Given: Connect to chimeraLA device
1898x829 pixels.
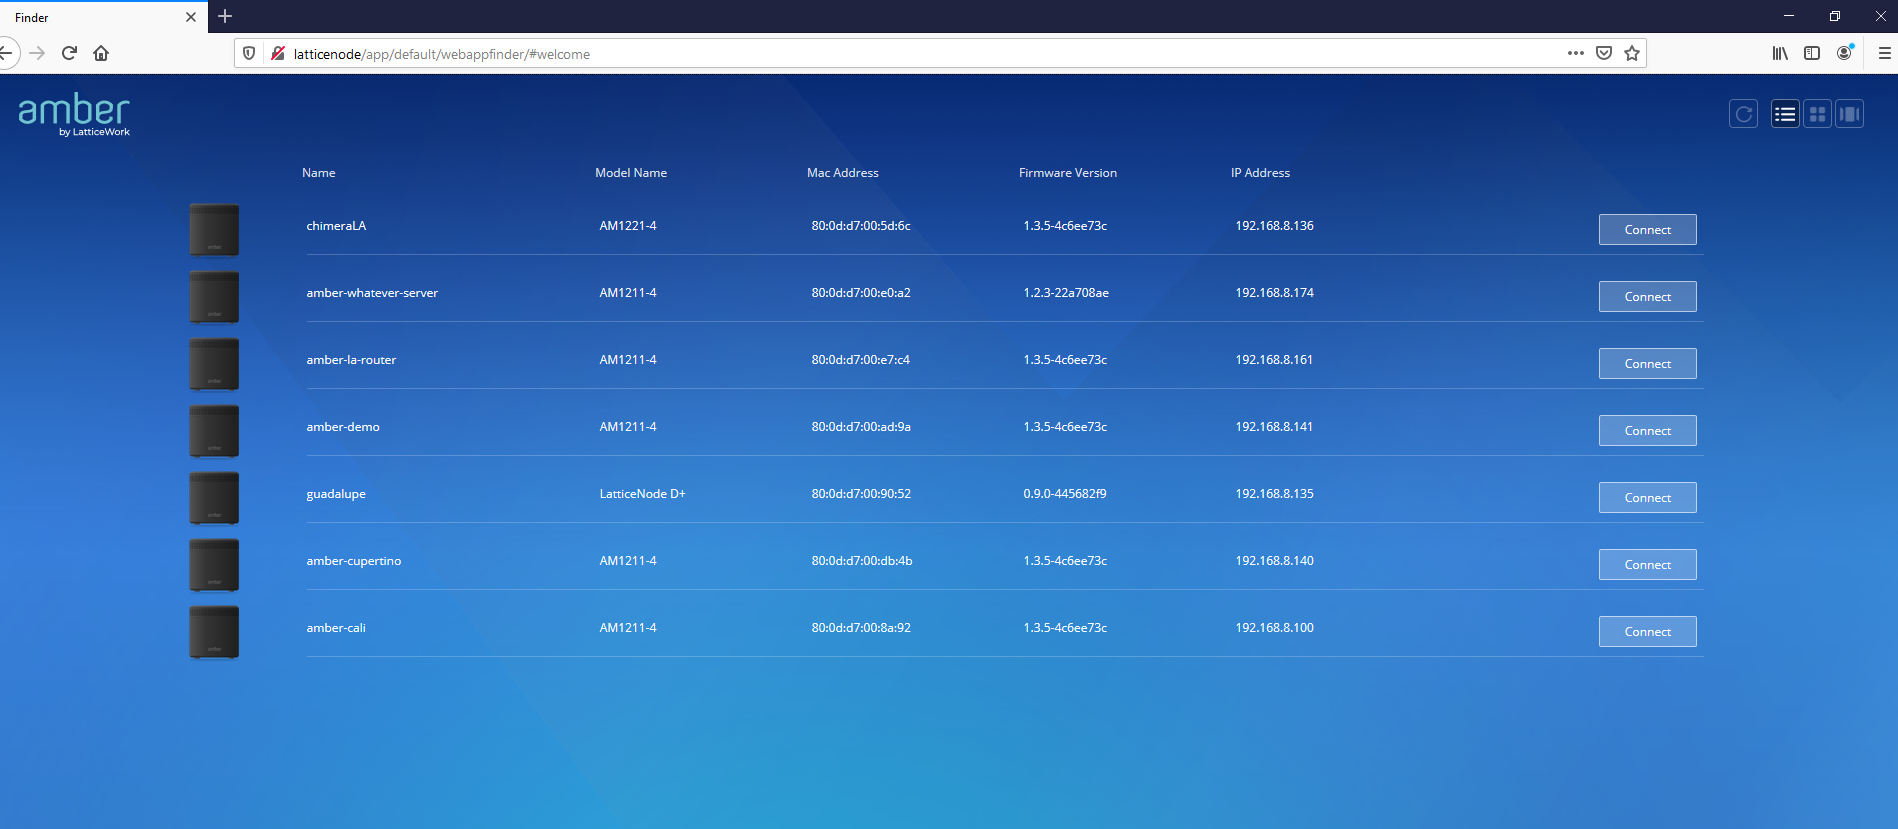Looking at the screenshot, I should tap(1647, 230).
